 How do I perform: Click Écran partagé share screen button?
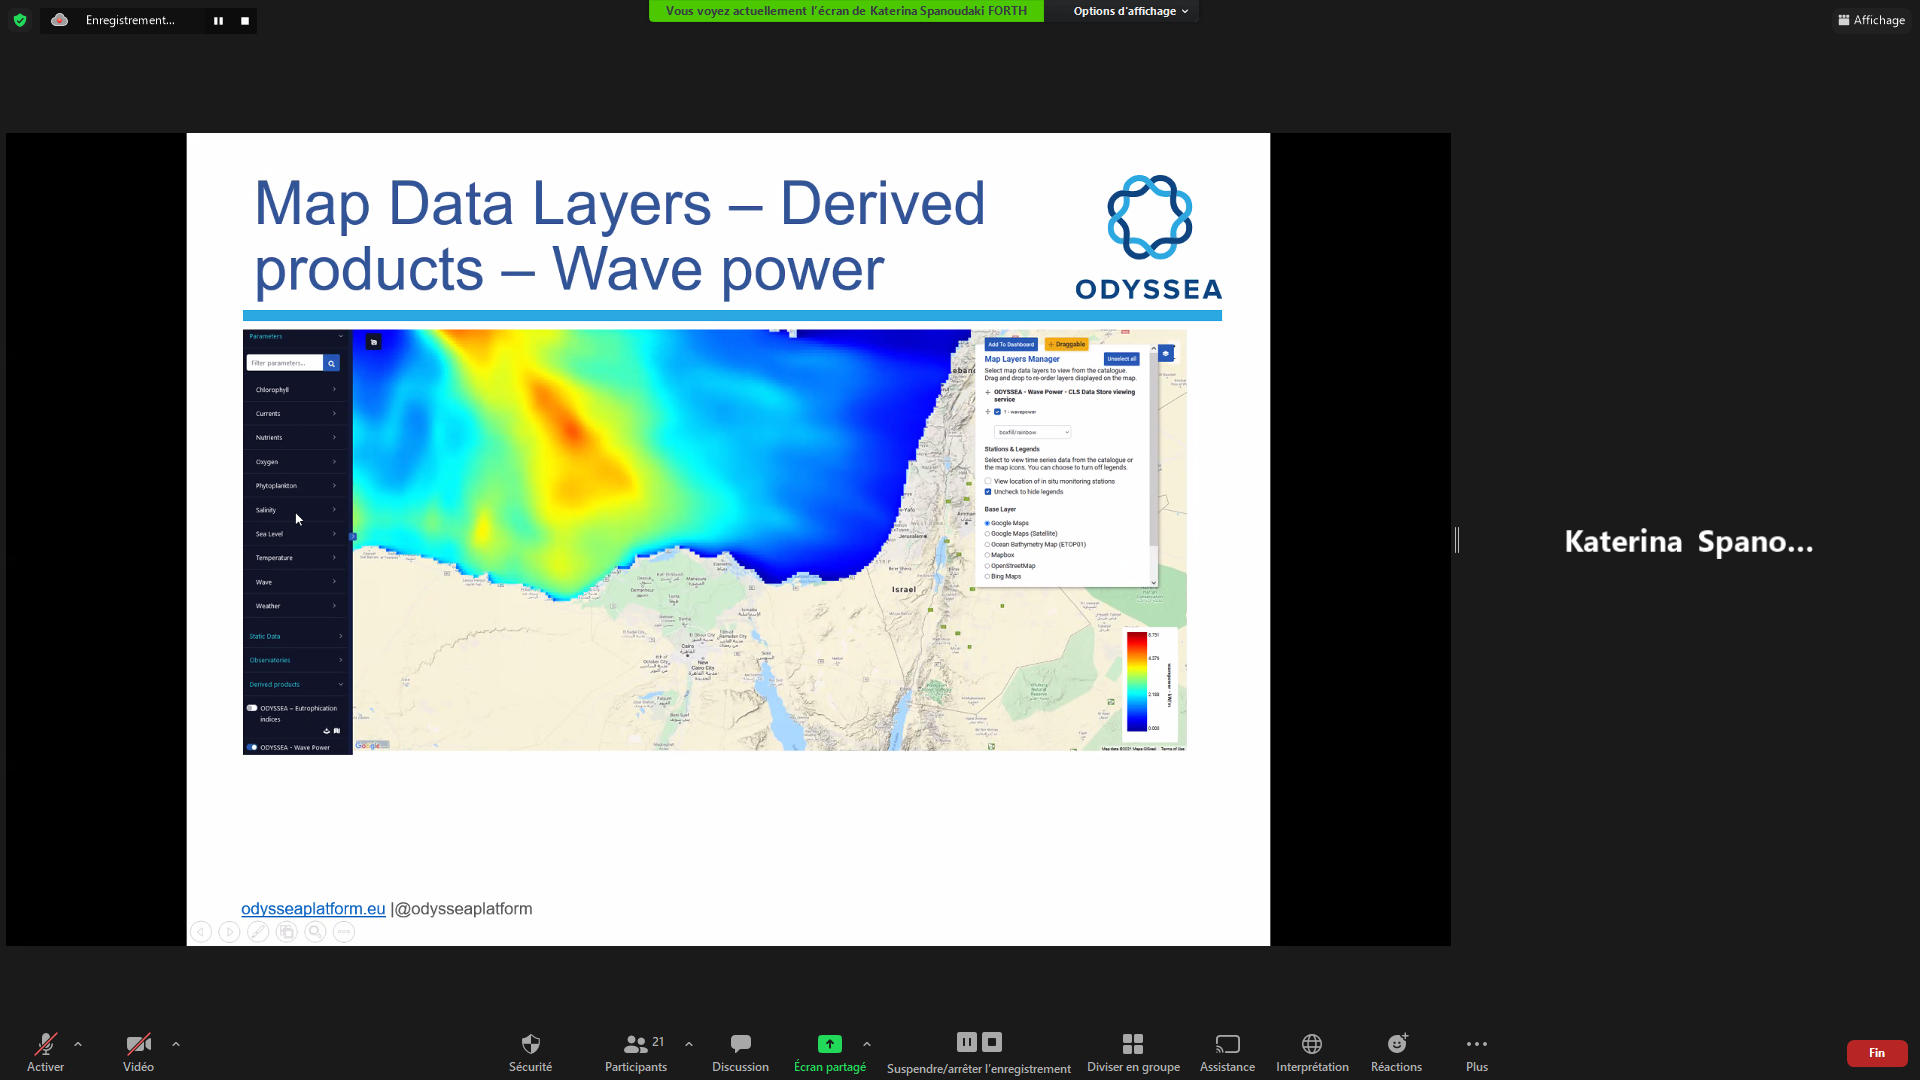coord(829,1045)
